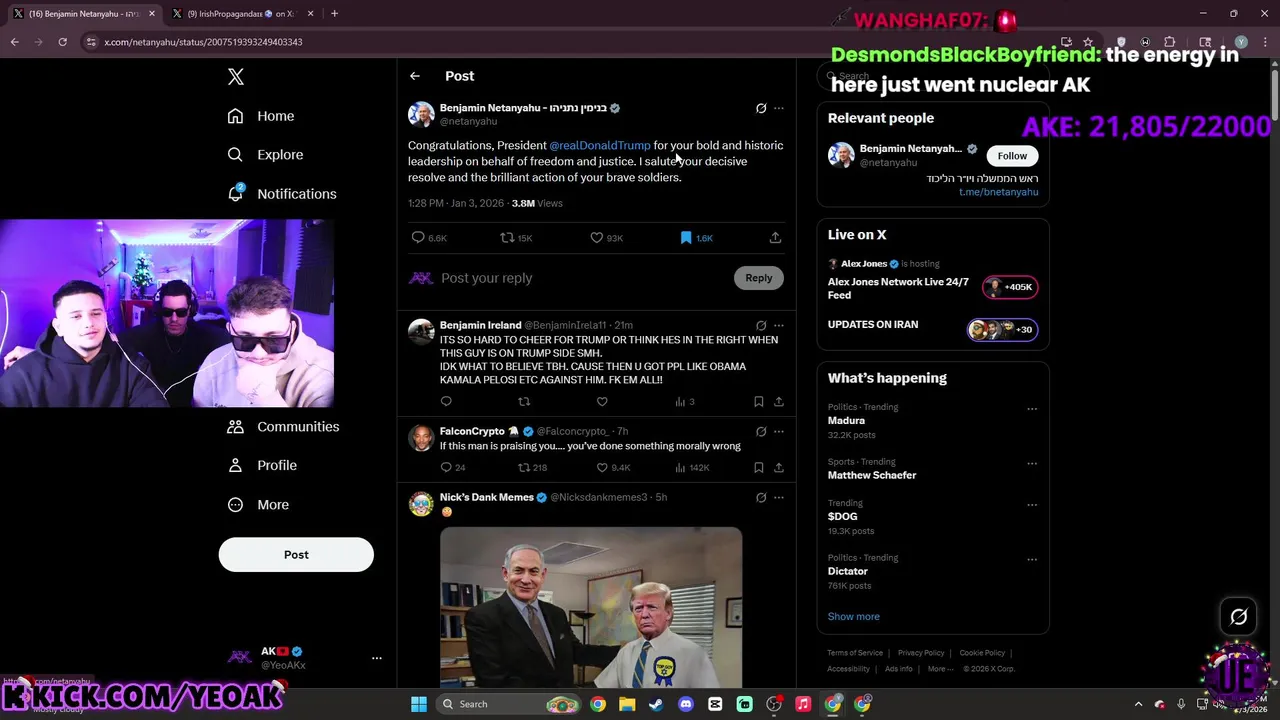This screenshot has height=720, width=1280.
Task: Click the X logo in sidebar
Action: point(235,77)
